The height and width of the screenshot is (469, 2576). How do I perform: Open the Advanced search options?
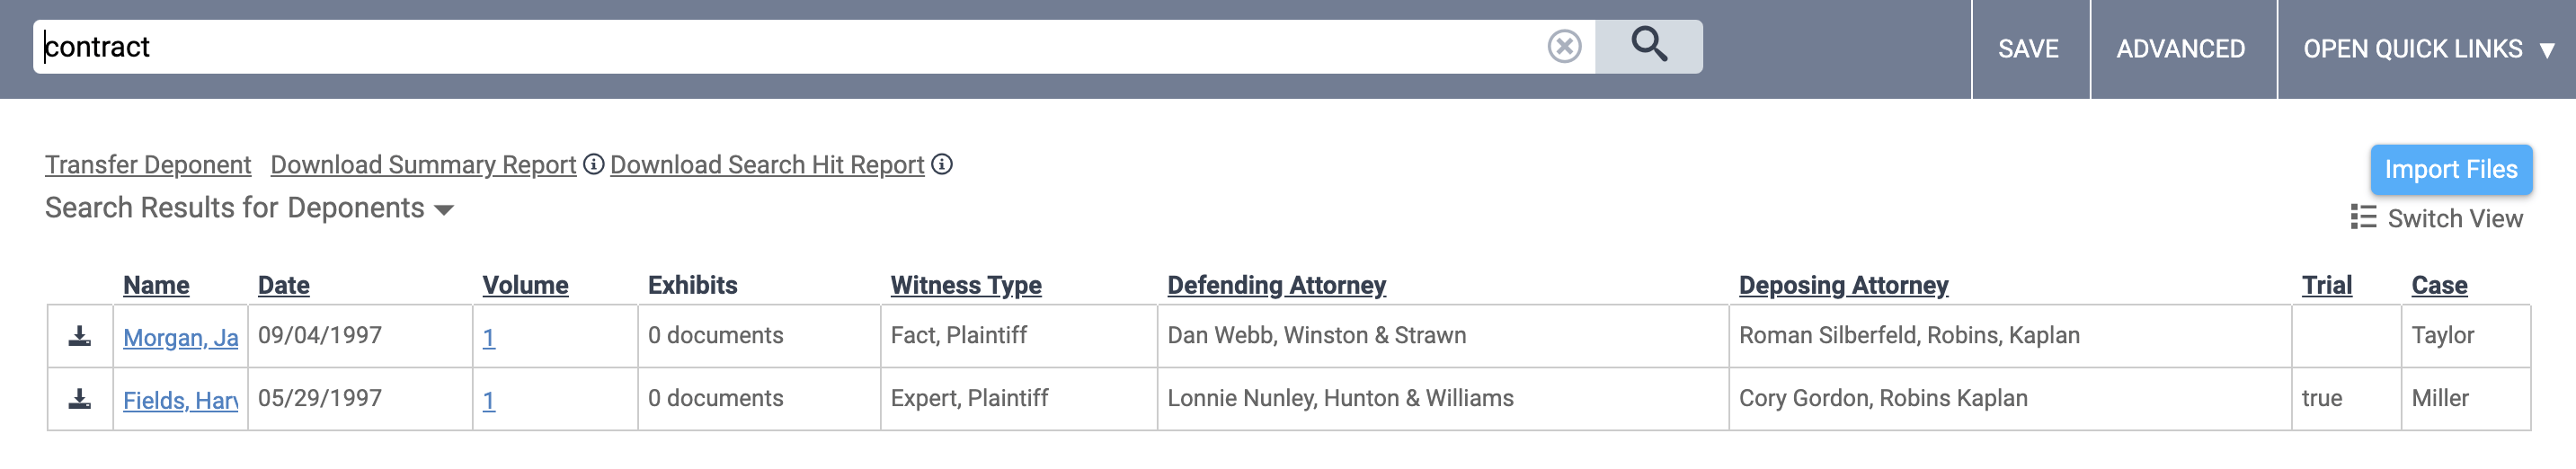(2180, 49)
